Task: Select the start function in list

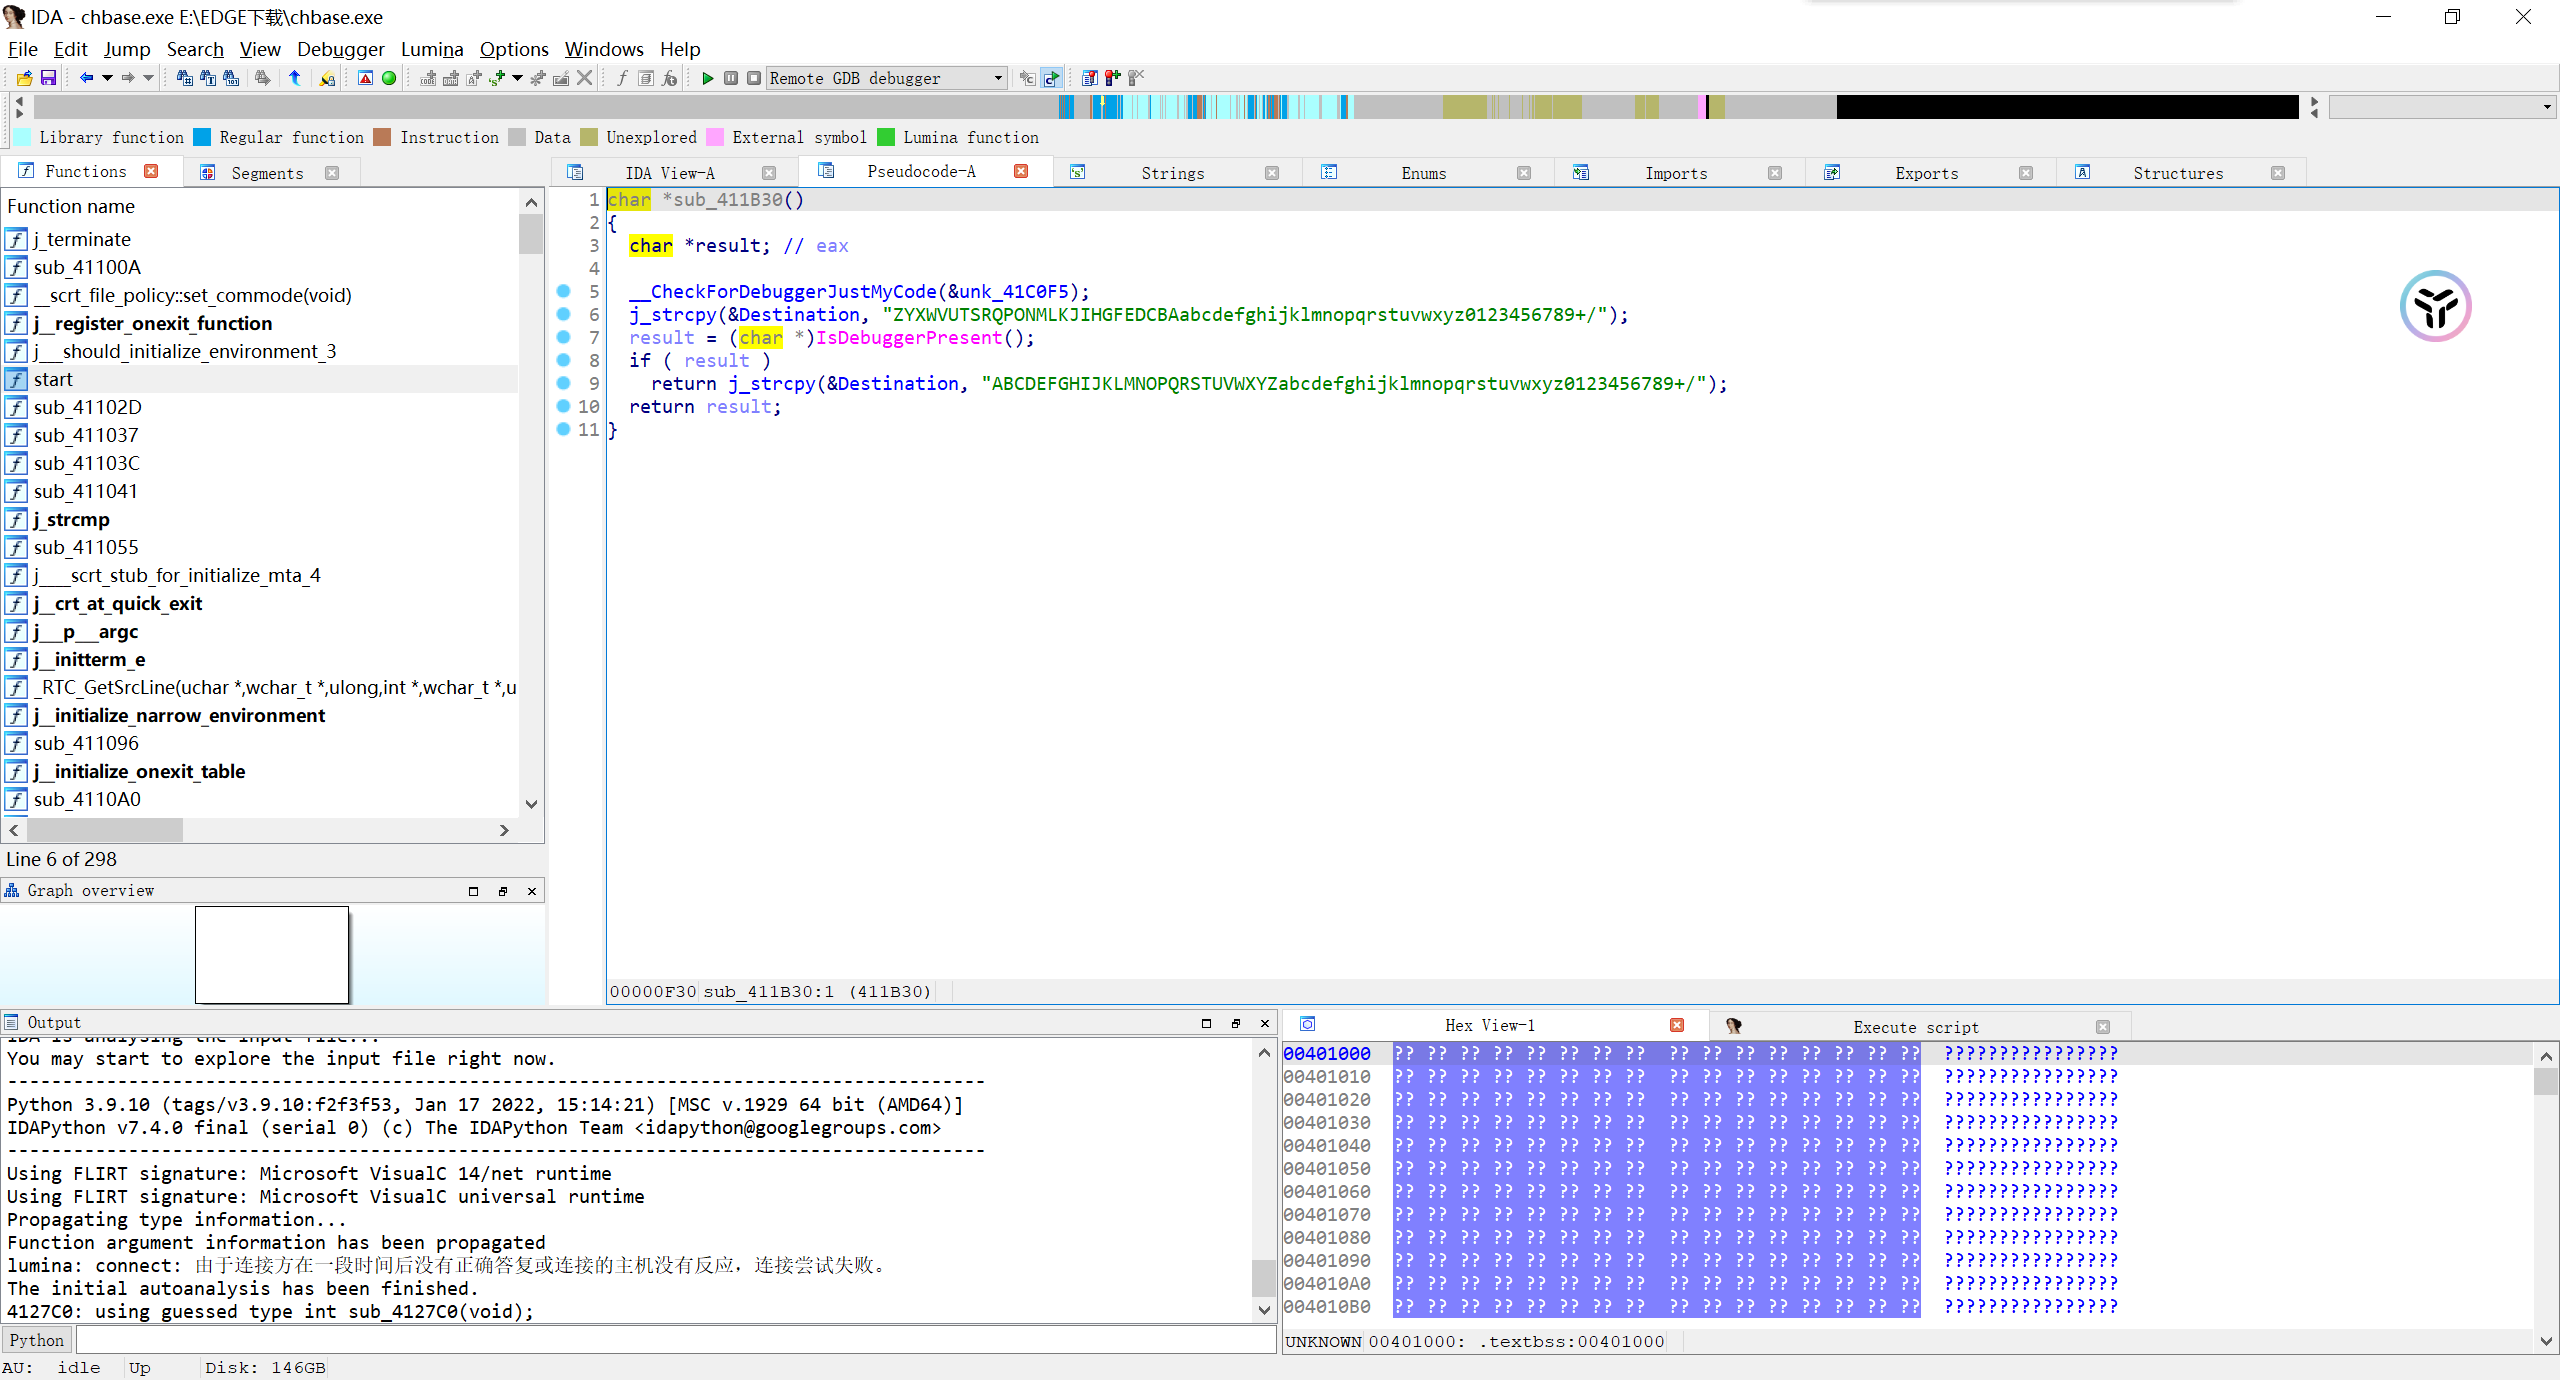Action: coord(260,379)
